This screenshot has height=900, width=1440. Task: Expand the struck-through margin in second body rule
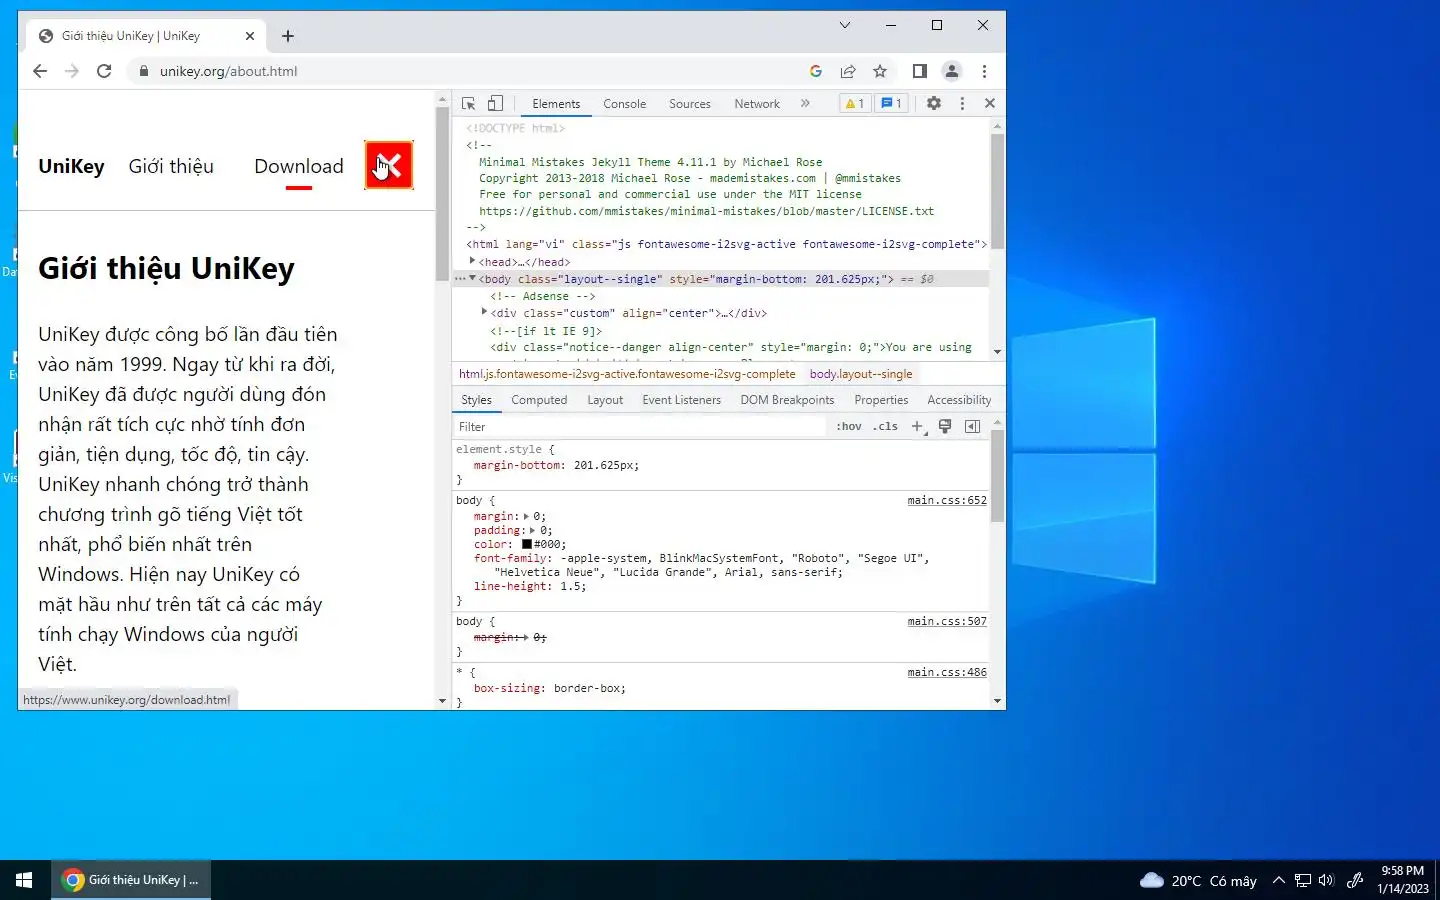(x=527, y=637)
